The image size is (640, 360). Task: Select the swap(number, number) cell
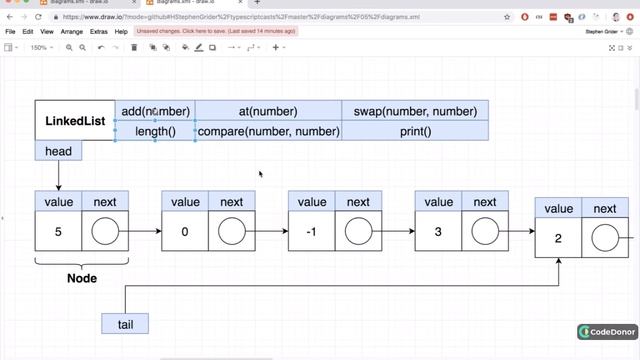pyautogui.click(x=415, y=111)
